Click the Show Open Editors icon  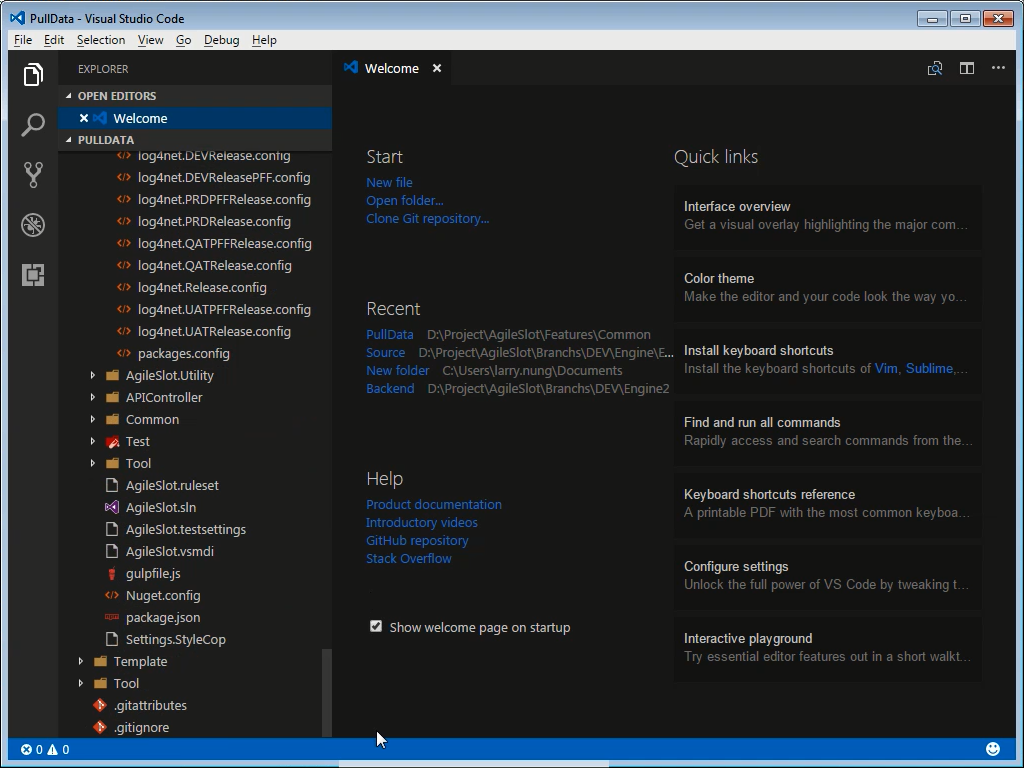pyautogui.click(x=935, y=69)
